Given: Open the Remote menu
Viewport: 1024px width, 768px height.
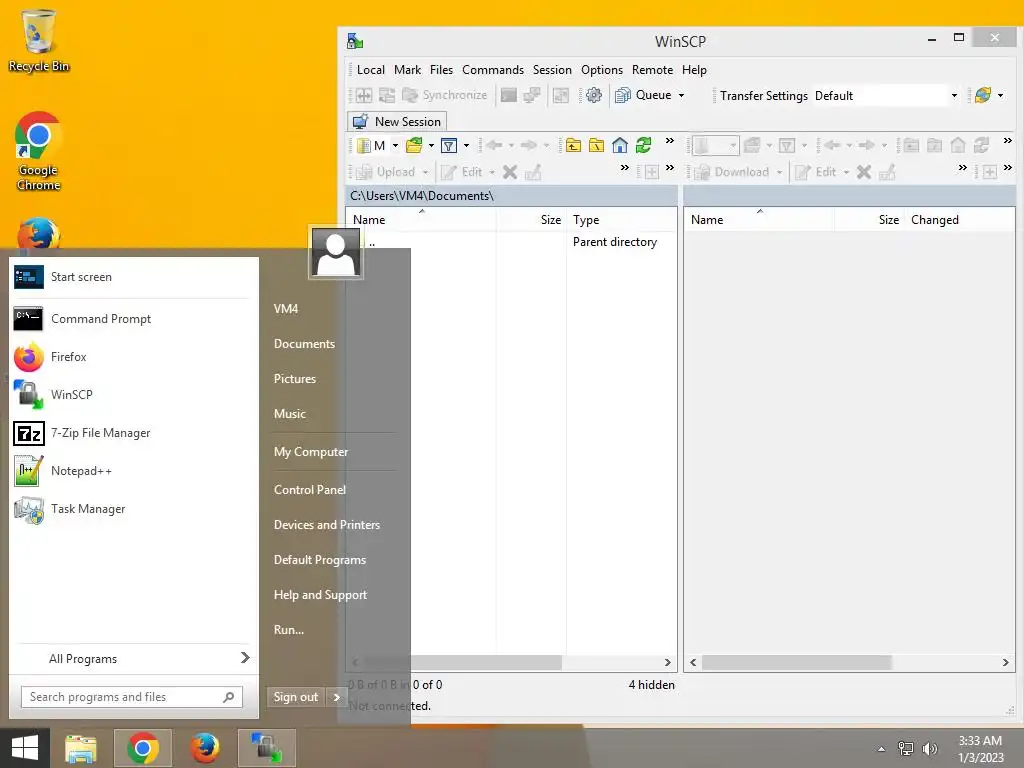Looking at the screenshot, I should tap(652, 70).
